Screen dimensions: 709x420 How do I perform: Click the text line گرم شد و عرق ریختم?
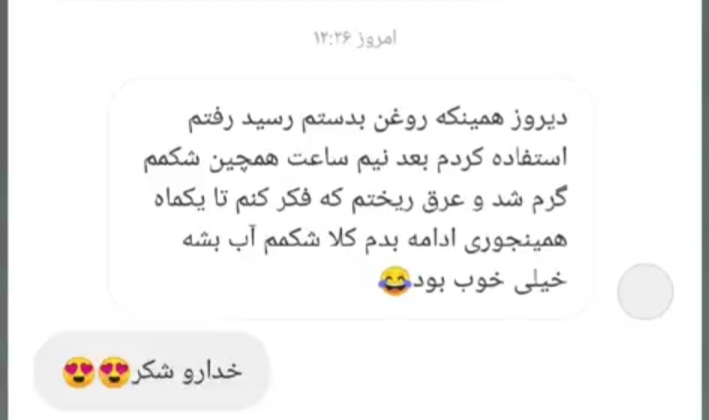[360, 199]
